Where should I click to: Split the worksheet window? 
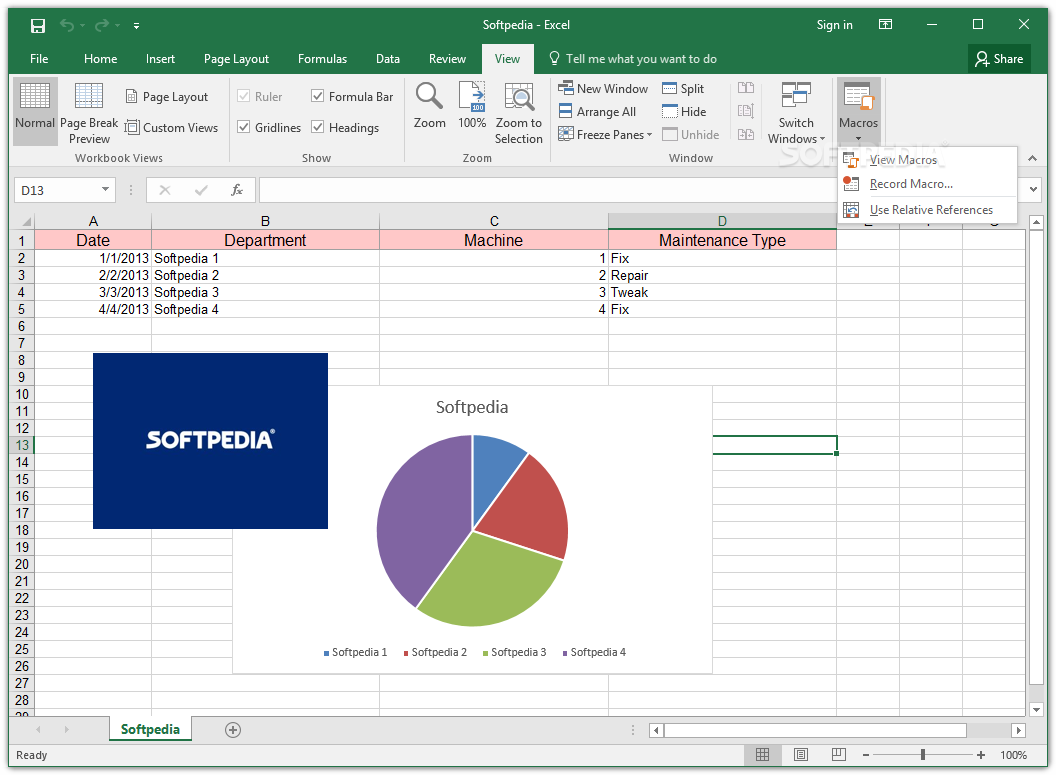pos(683,88)
